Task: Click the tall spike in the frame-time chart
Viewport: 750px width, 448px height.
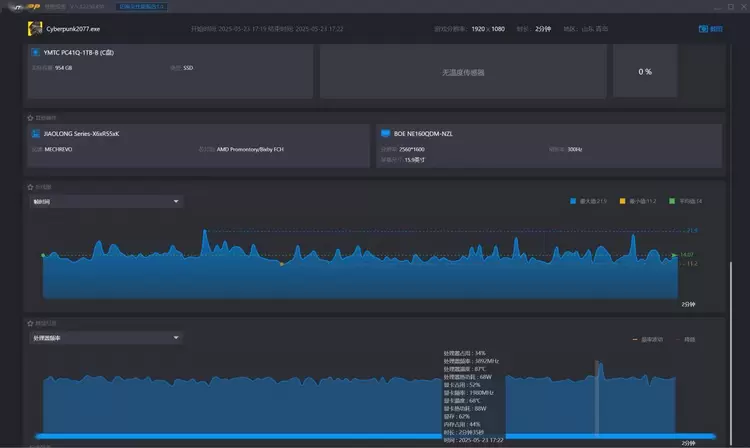Action: (x=205, y=236)
